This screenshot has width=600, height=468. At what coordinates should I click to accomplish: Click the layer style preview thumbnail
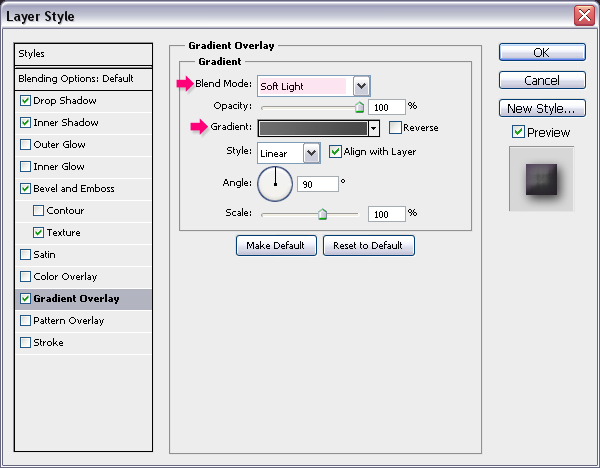click(541, 179)
